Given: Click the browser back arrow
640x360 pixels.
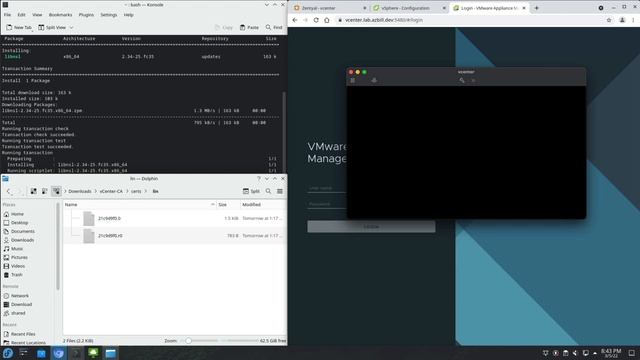Looking at the screenshot, I should coord(295,20).
